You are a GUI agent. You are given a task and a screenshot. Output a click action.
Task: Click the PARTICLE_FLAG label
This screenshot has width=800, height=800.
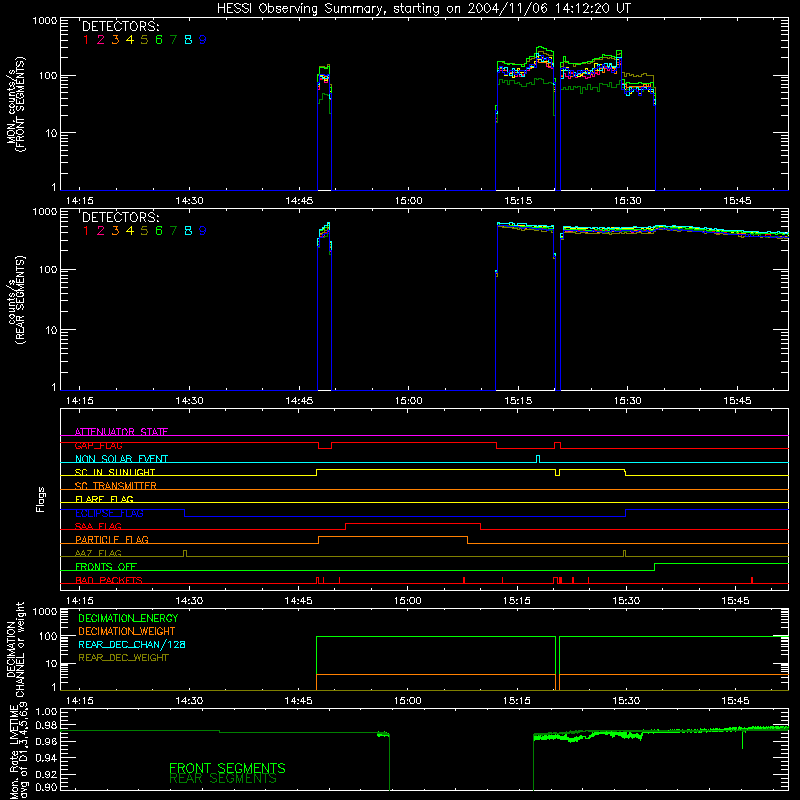point(112,539)
